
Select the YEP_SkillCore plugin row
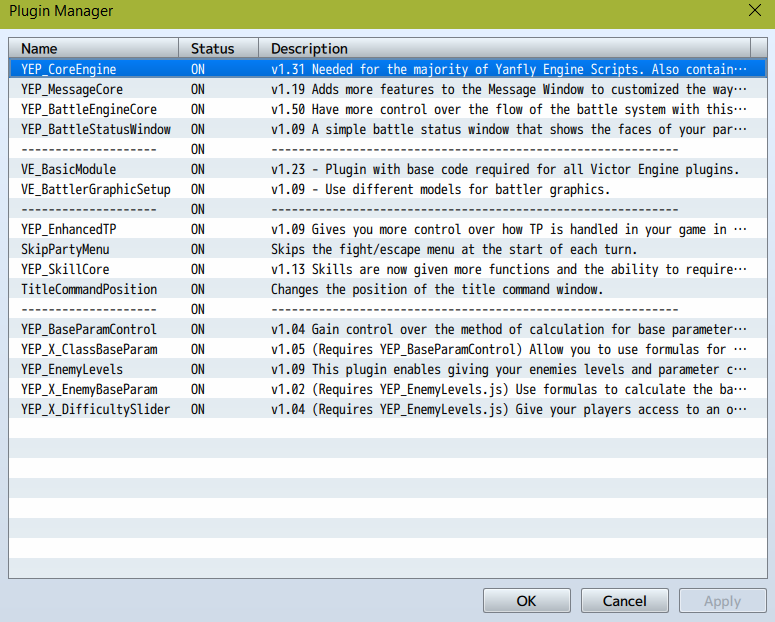click(x=388, y=269)
